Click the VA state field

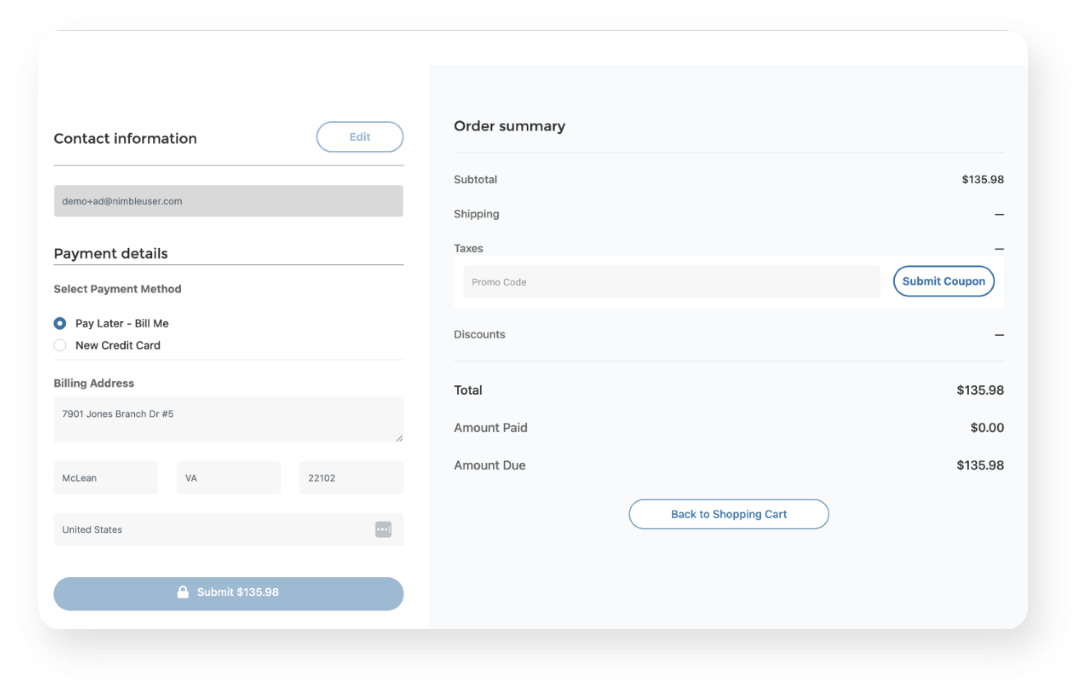(x=228, y=478)
